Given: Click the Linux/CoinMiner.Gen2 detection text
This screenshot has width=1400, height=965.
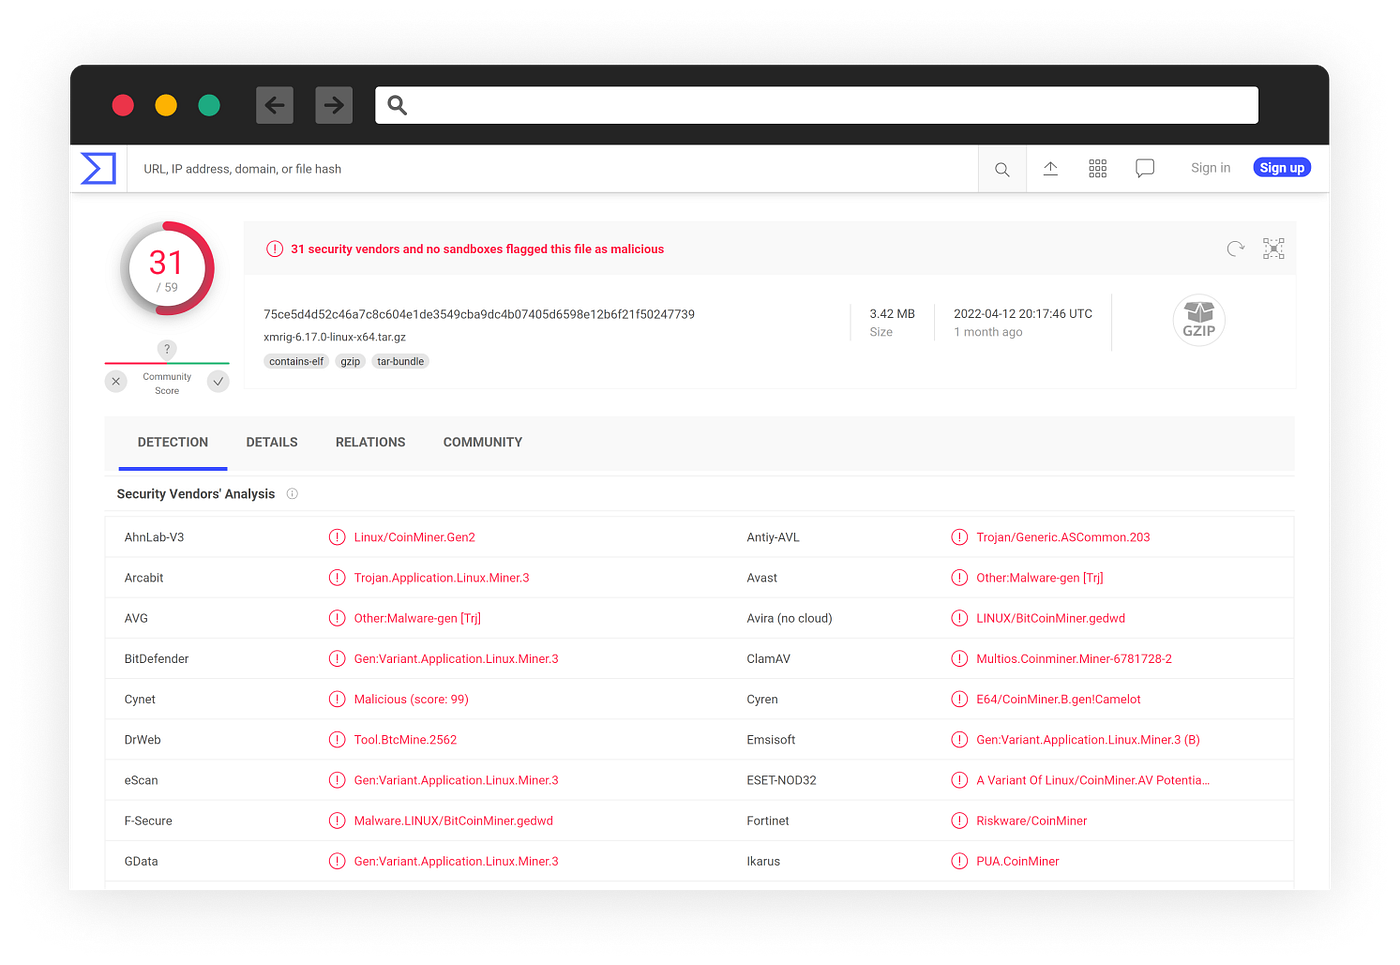Looking at the screenshot, I should [x=415, y=537].
